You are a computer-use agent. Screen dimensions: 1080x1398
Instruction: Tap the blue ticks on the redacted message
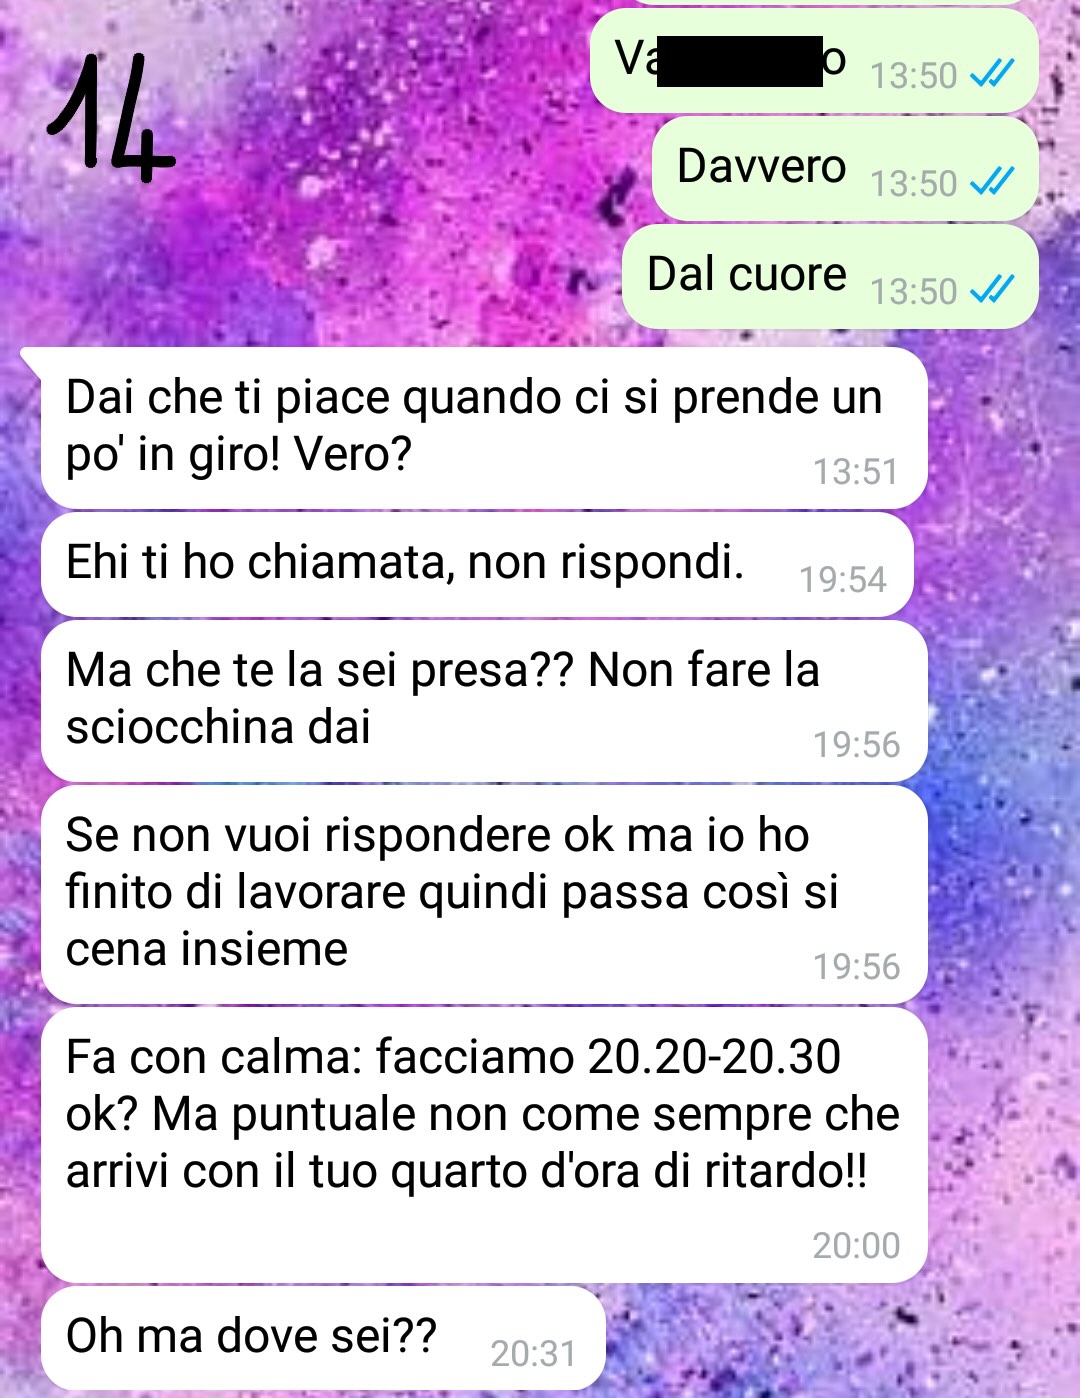coord(992,73)
